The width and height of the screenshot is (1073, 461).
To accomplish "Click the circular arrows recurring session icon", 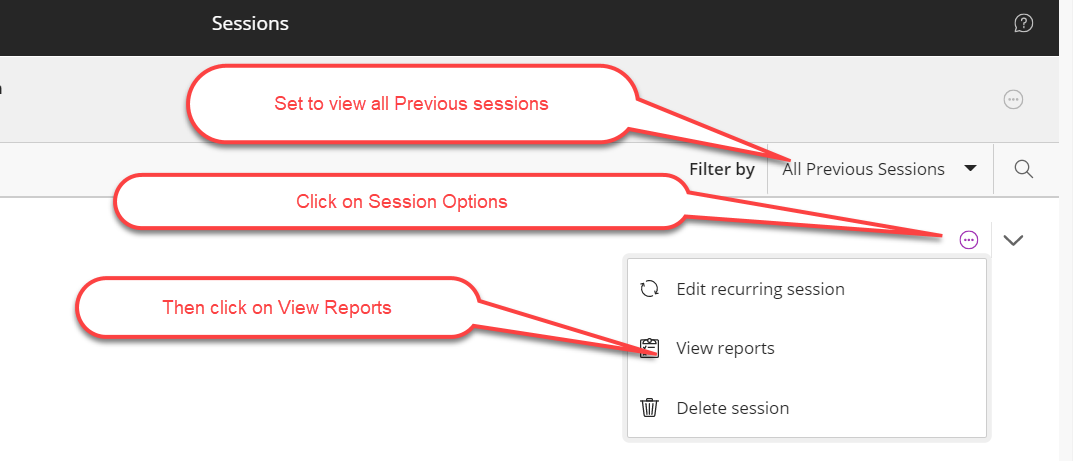I will pos(649,289).
